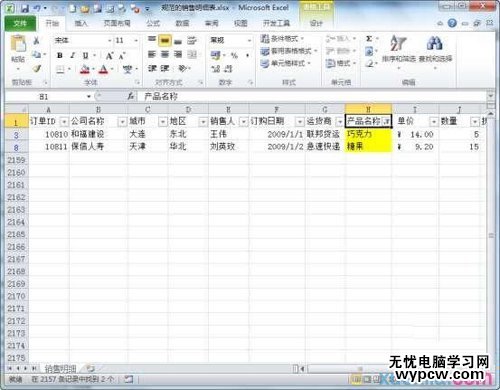Click the Cut scissors icon
The height and width of the screenshot is (390, 500).
[36, 41]
